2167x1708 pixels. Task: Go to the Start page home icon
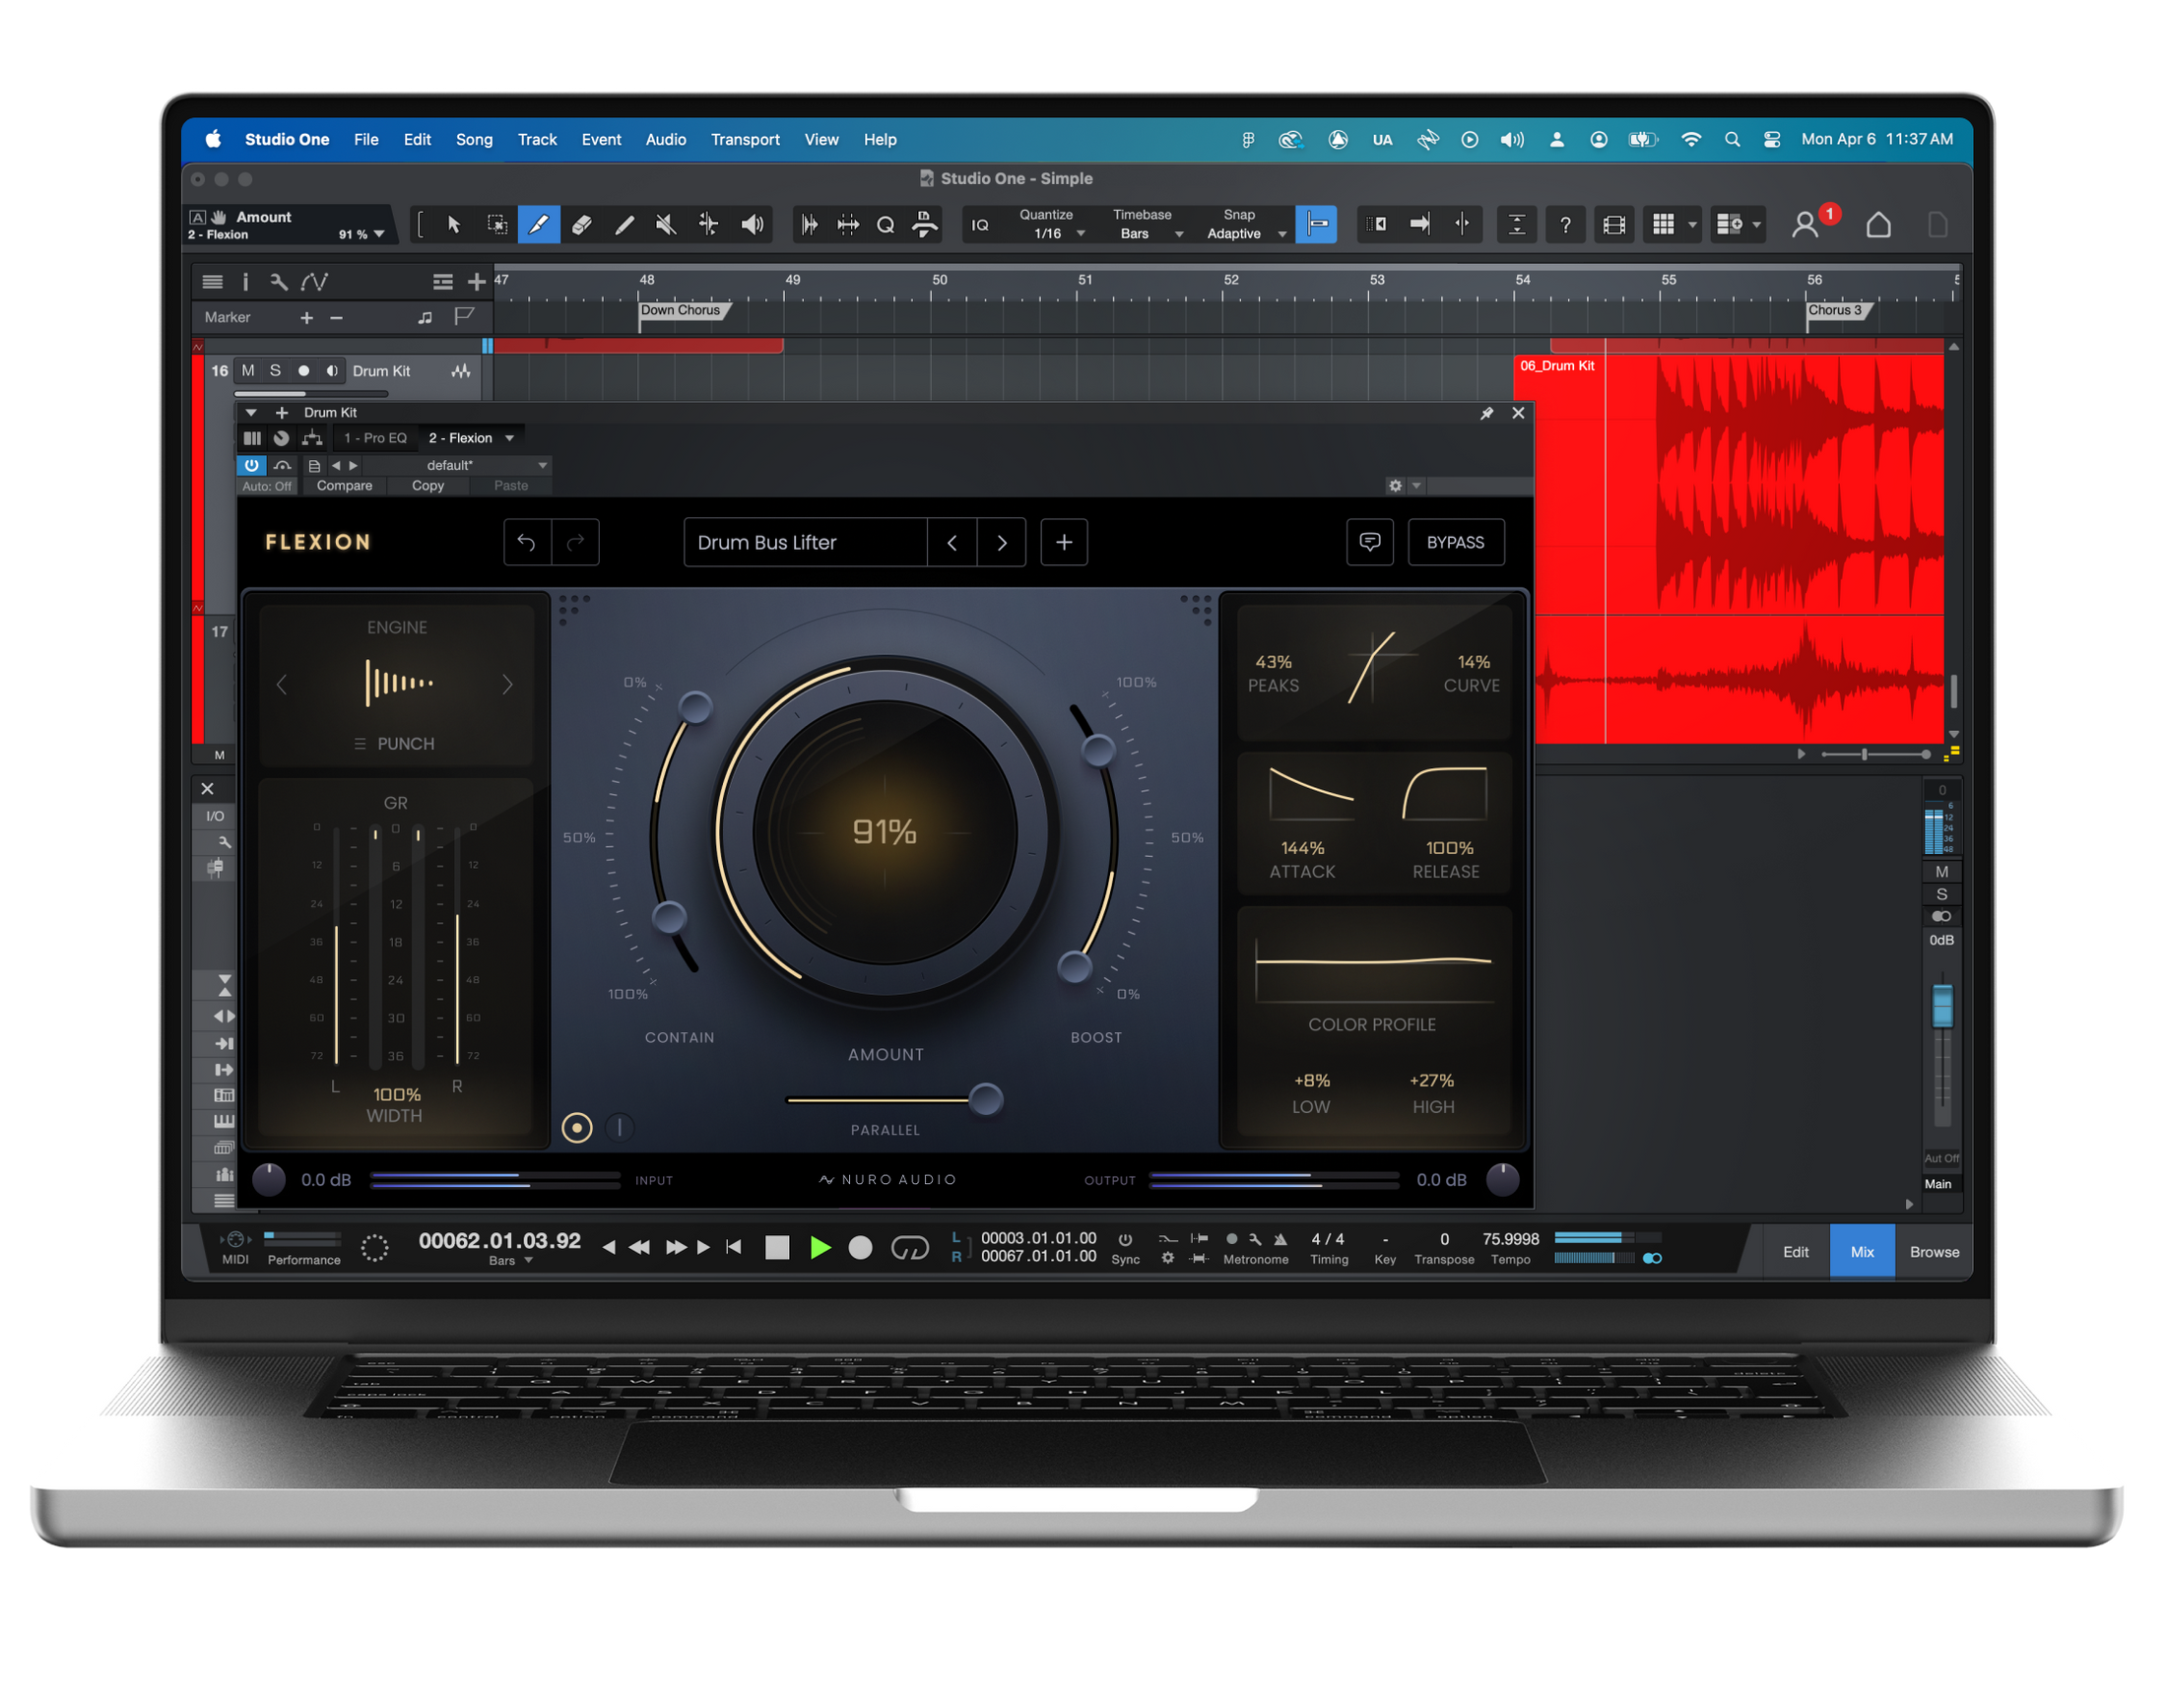(x=1878, y=224)
